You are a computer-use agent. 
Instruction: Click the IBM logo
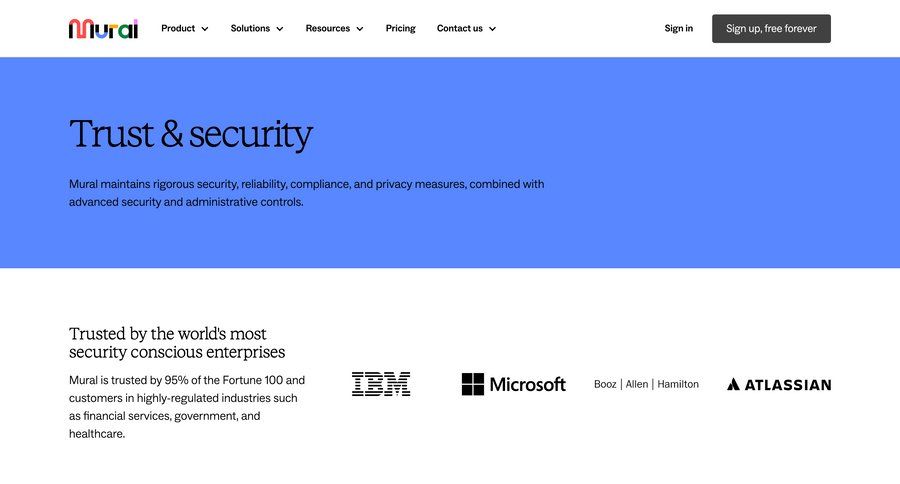381,384
